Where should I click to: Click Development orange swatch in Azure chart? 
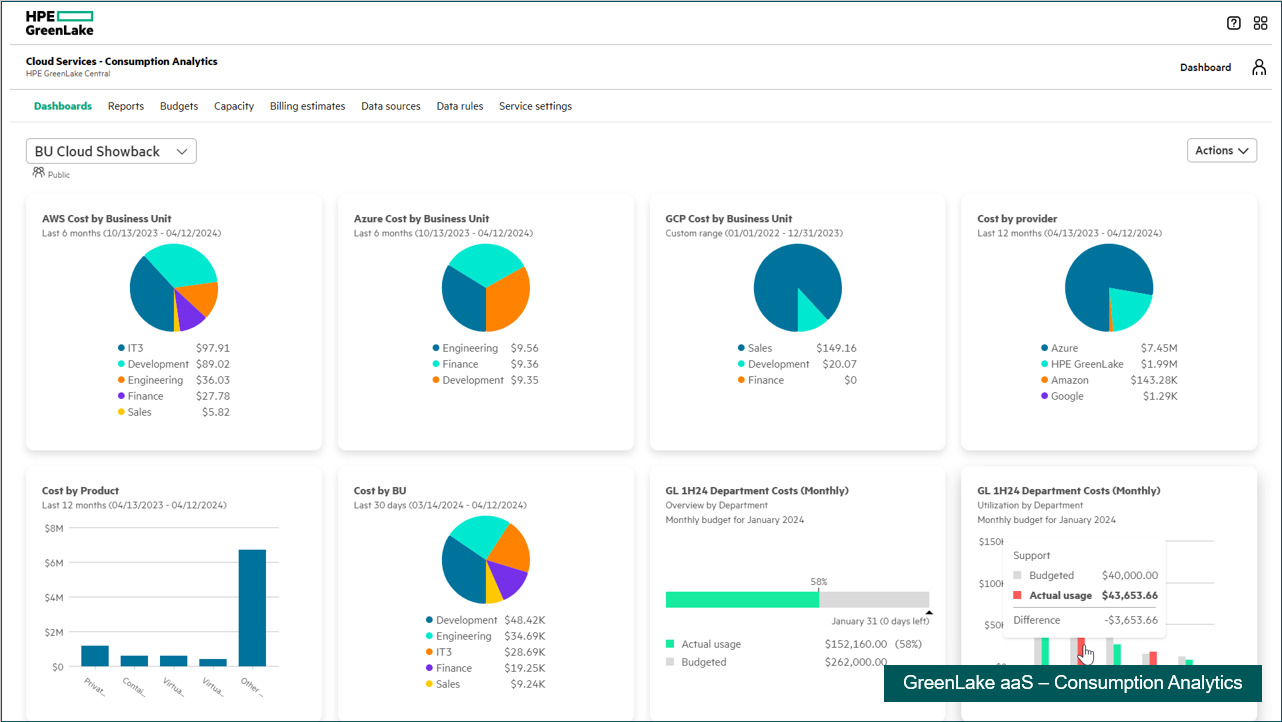pos(436,380)
